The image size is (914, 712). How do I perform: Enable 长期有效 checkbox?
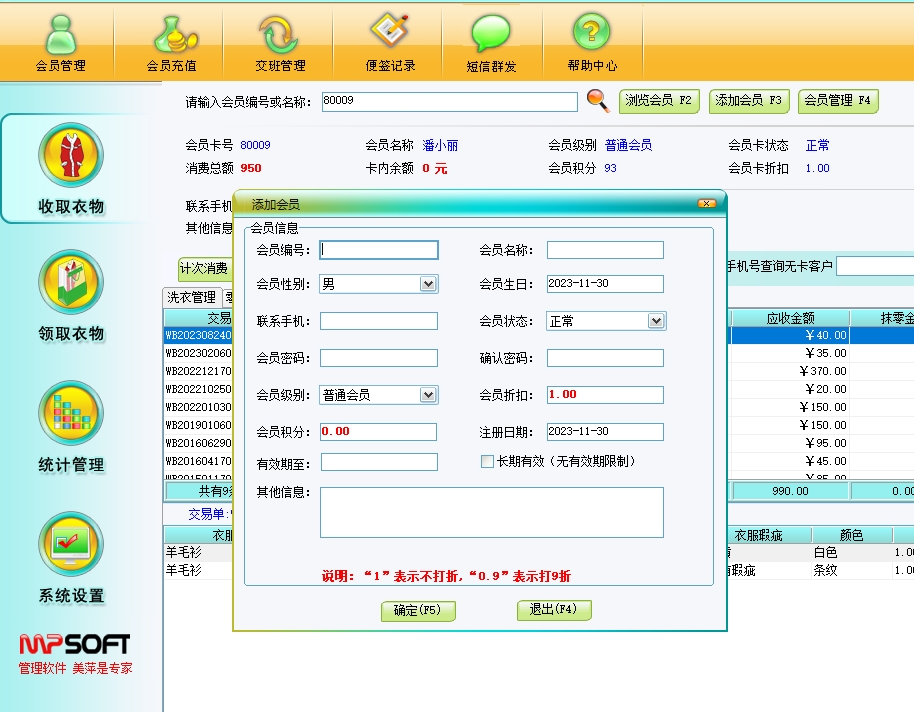[x=488, y=462]
